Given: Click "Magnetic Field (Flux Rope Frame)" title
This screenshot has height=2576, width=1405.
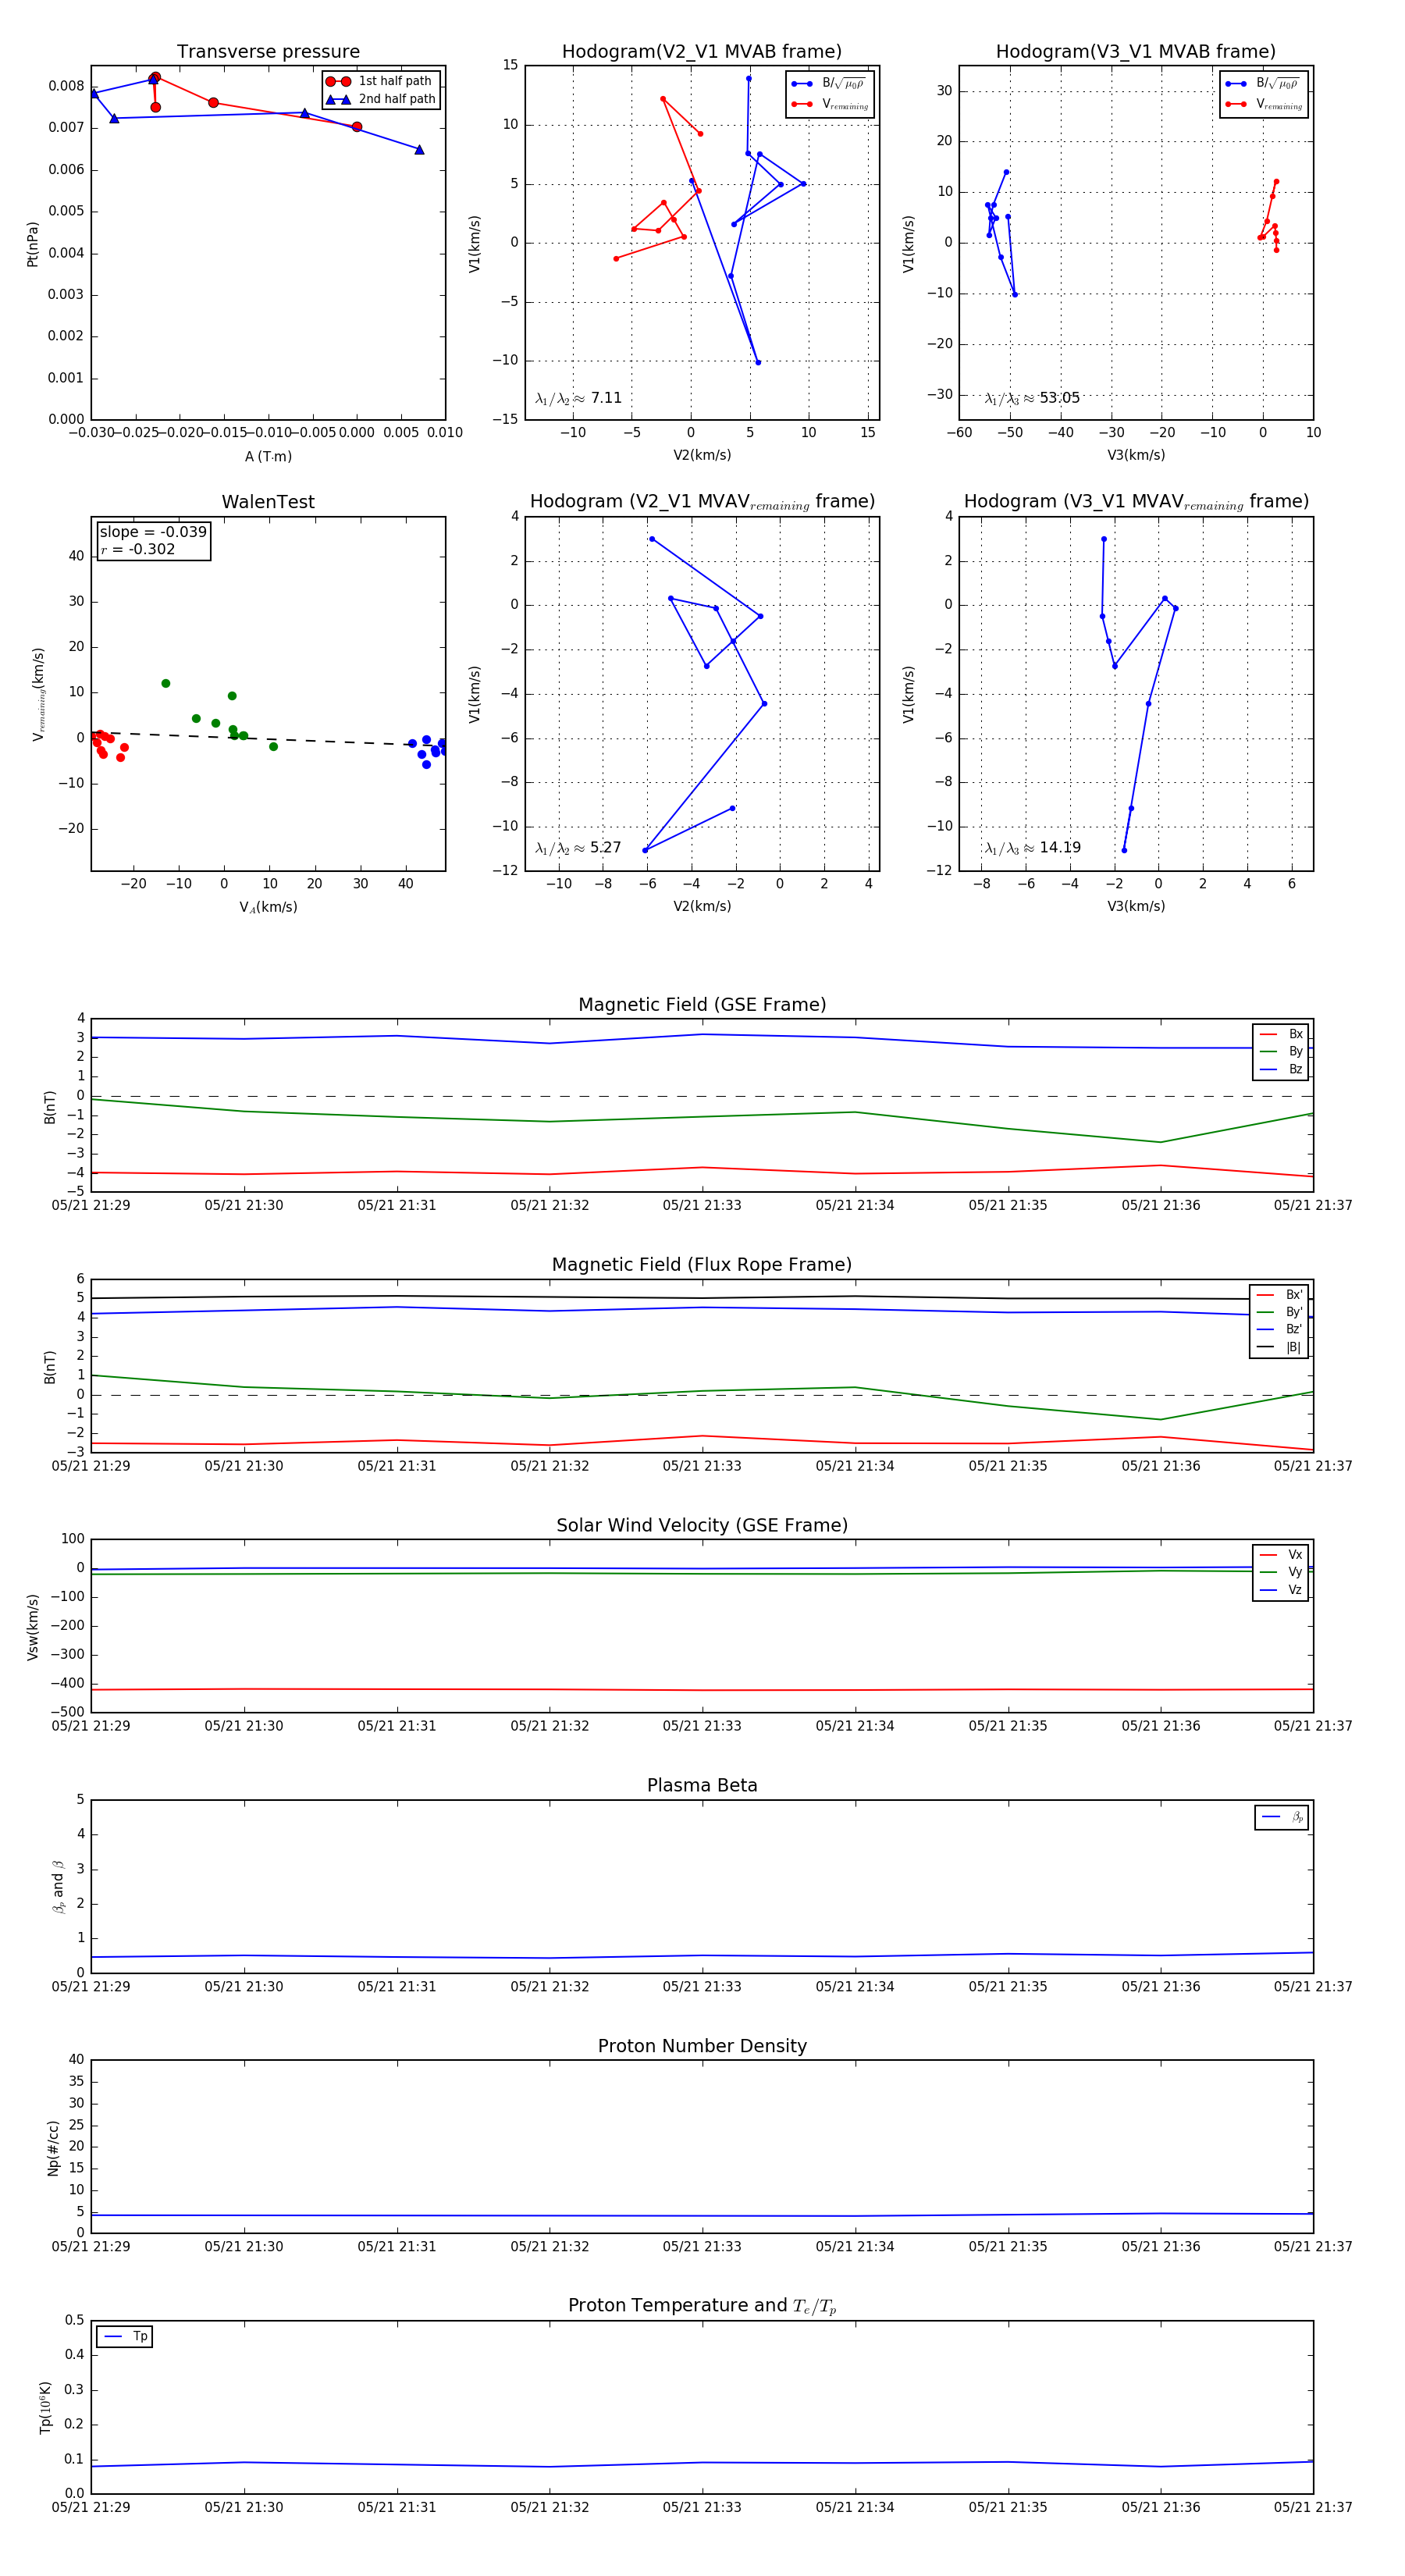Looking at the screenshot, I should pos(702,1265).
